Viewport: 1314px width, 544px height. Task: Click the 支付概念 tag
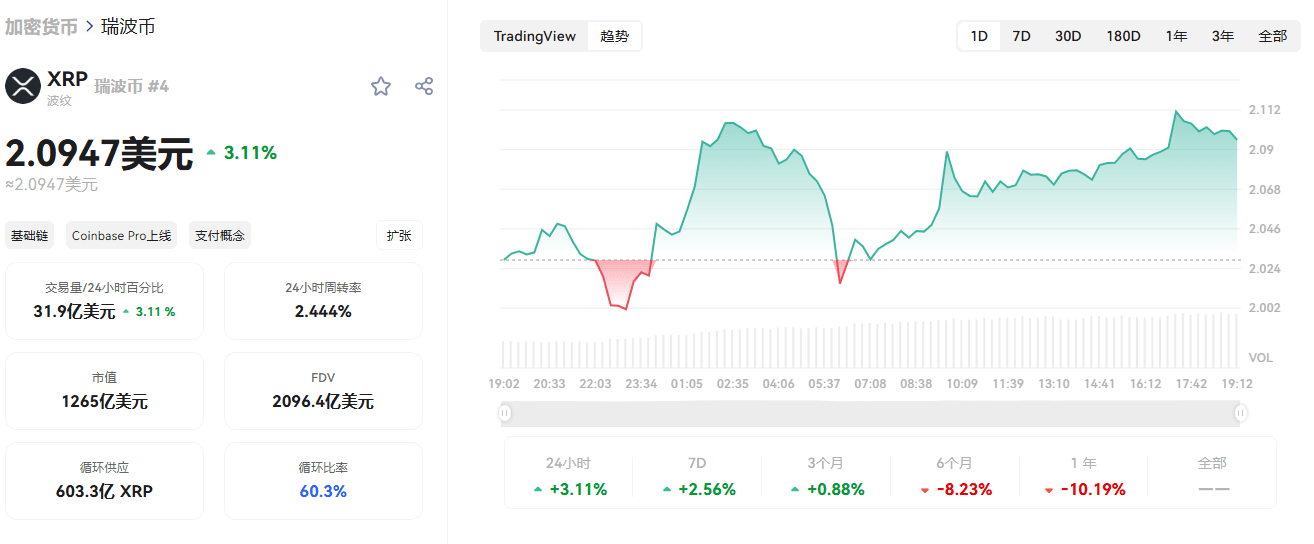(220, 236)
